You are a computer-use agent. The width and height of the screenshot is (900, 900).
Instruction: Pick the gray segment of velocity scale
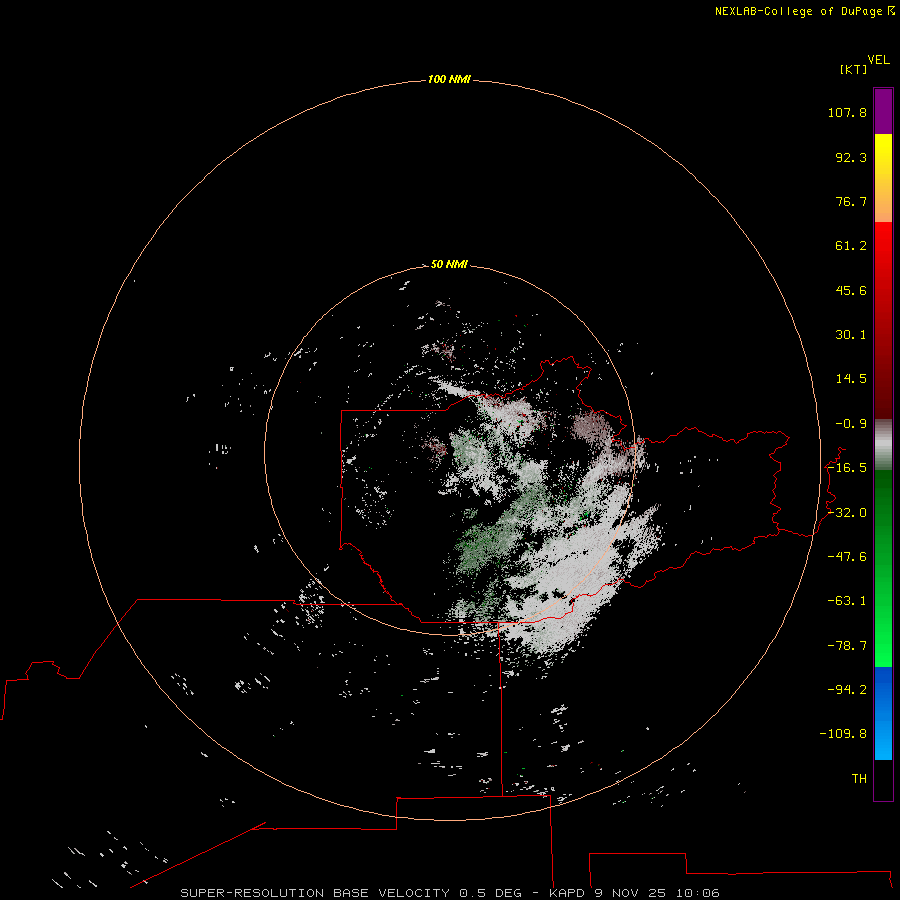883,445
